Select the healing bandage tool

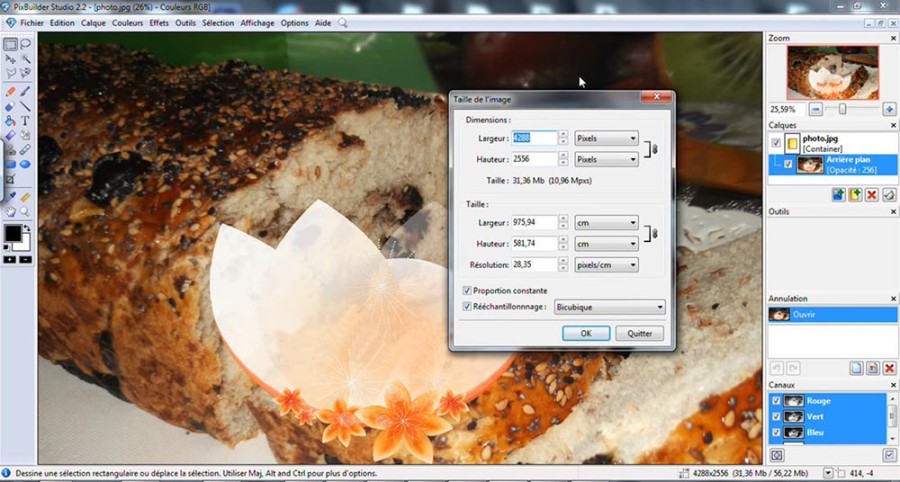25,150
